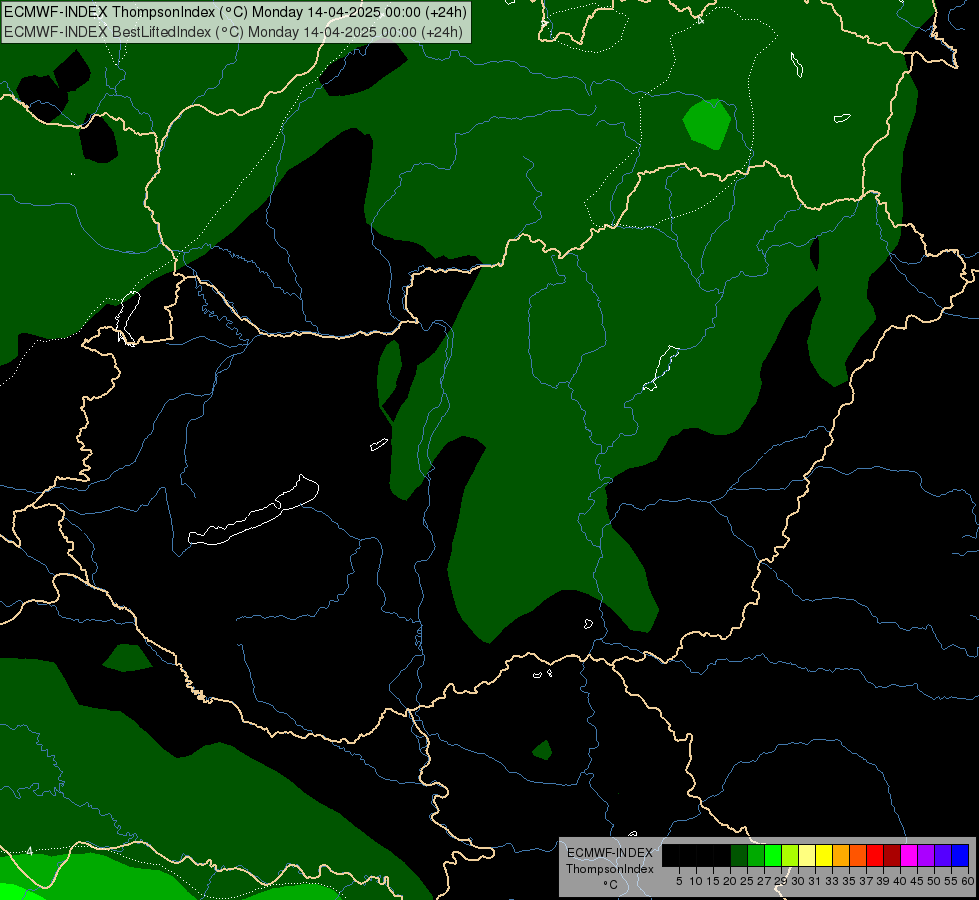This screenshot has height=900, width=979.
Task: Click the ThompsonIndex label in the legend
Action: [x=609, y=869]
